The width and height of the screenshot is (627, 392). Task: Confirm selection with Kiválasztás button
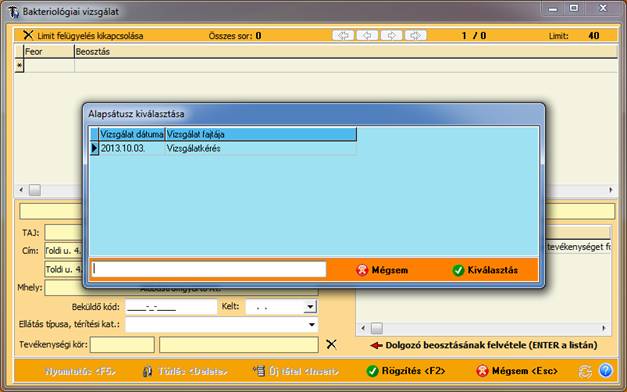click(x=485, y=270)
